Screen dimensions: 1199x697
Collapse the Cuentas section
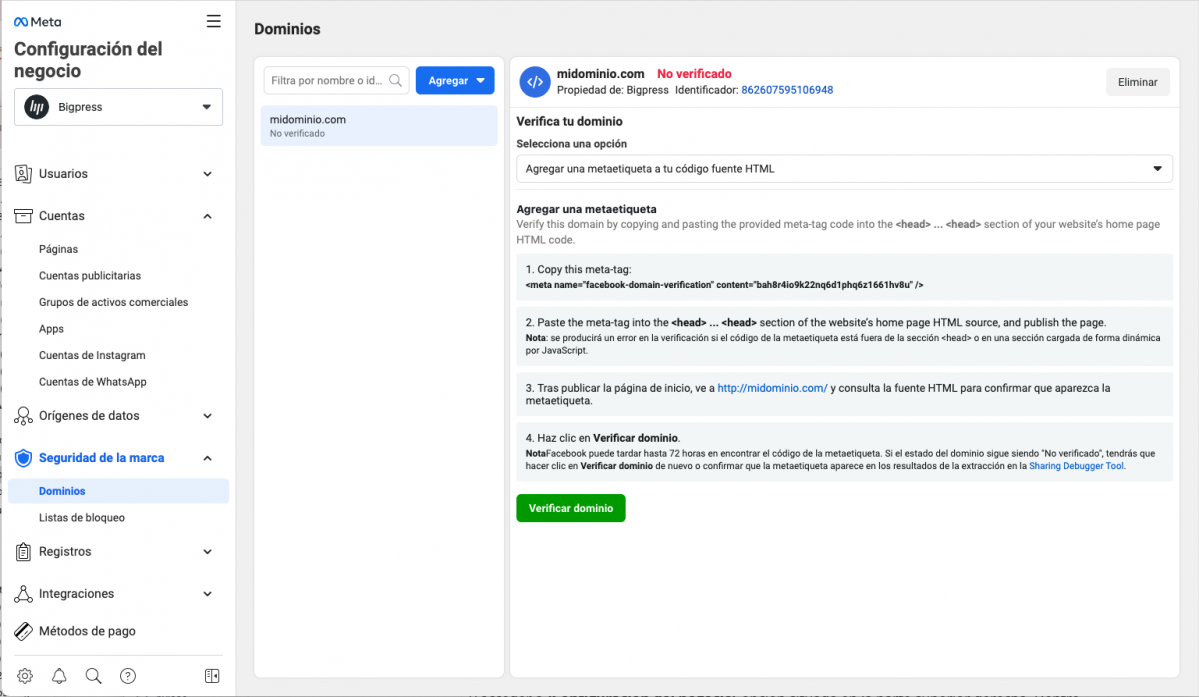pos(207,216)
